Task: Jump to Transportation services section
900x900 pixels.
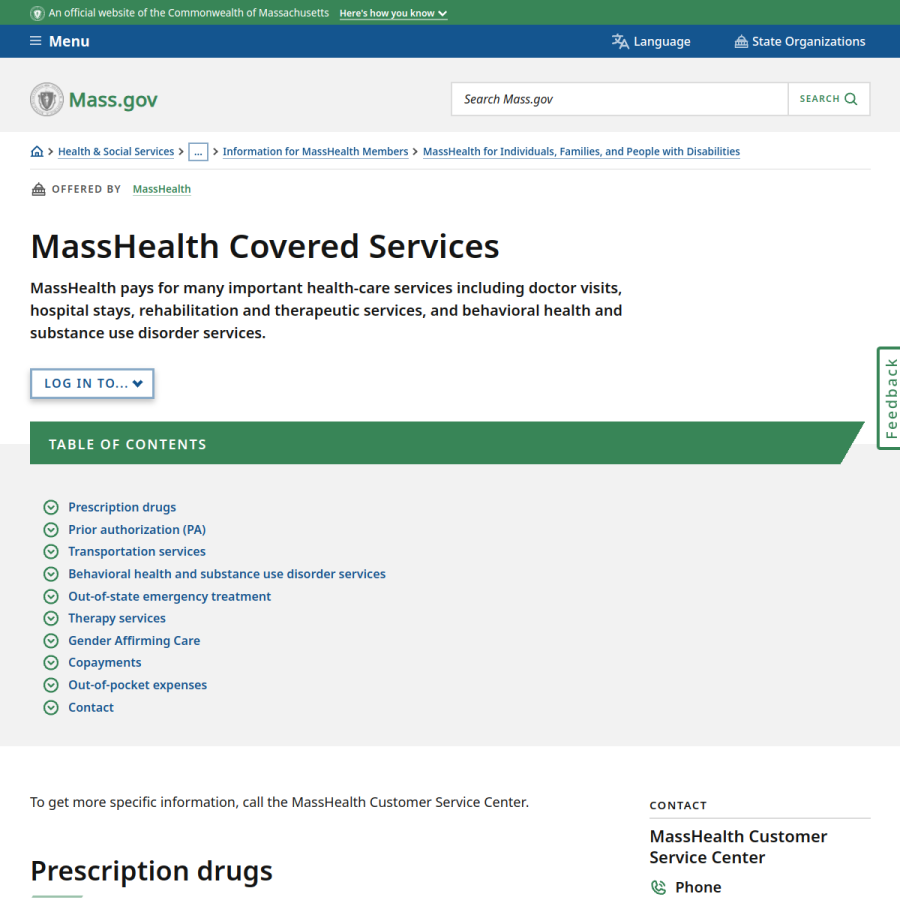Action: click(137, 552)
